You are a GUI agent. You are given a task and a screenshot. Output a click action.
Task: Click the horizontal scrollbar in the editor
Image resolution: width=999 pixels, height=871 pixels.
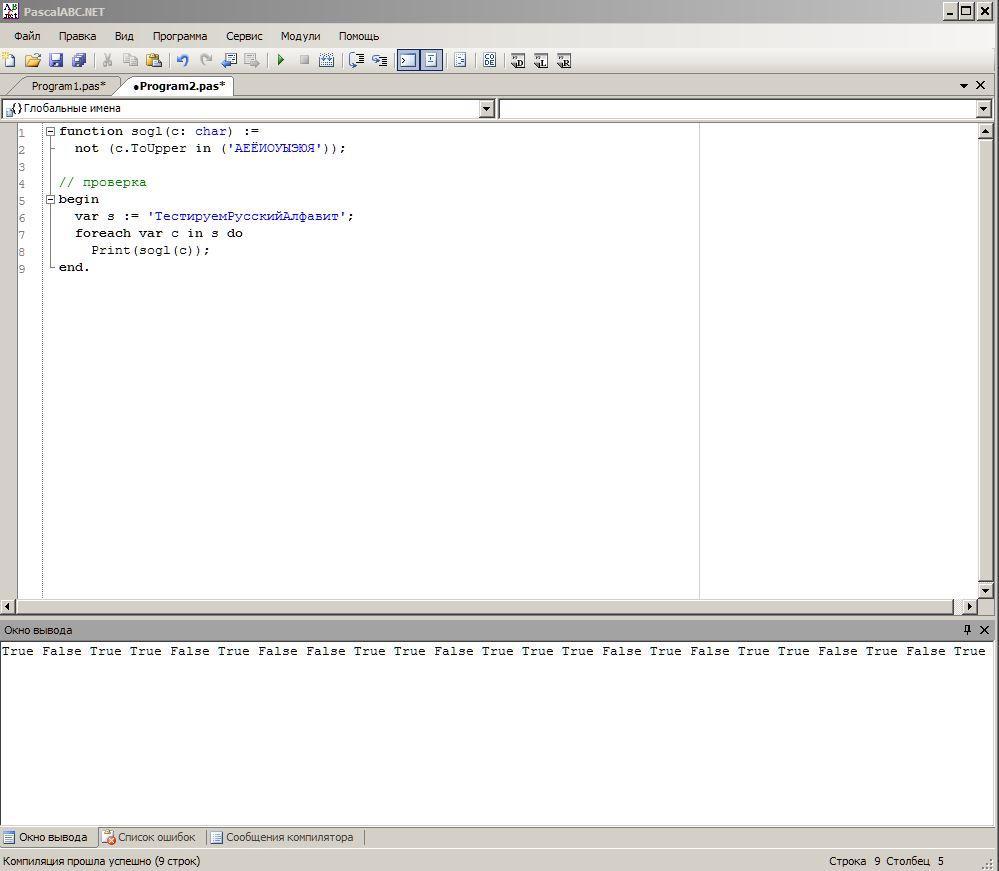coord(485,606)
